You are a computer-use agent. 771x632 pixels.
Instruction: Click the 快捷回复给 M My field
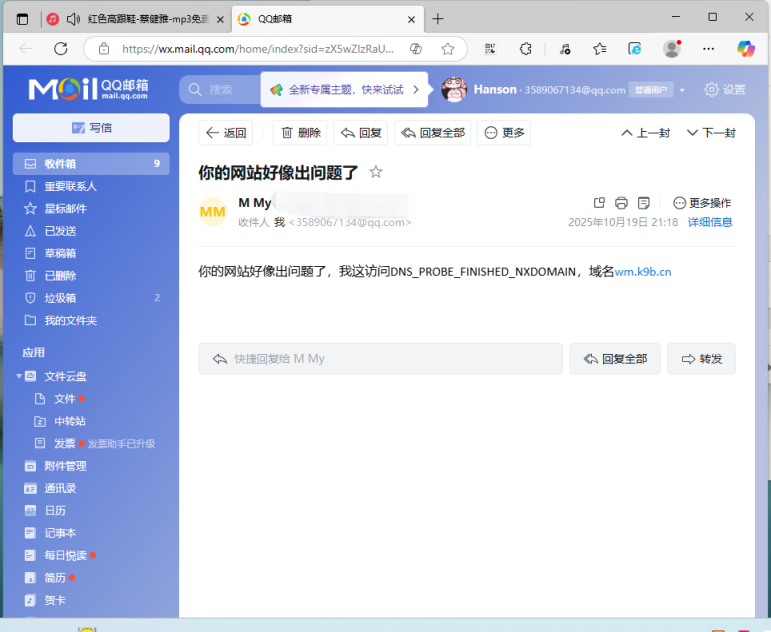(380, 359)
